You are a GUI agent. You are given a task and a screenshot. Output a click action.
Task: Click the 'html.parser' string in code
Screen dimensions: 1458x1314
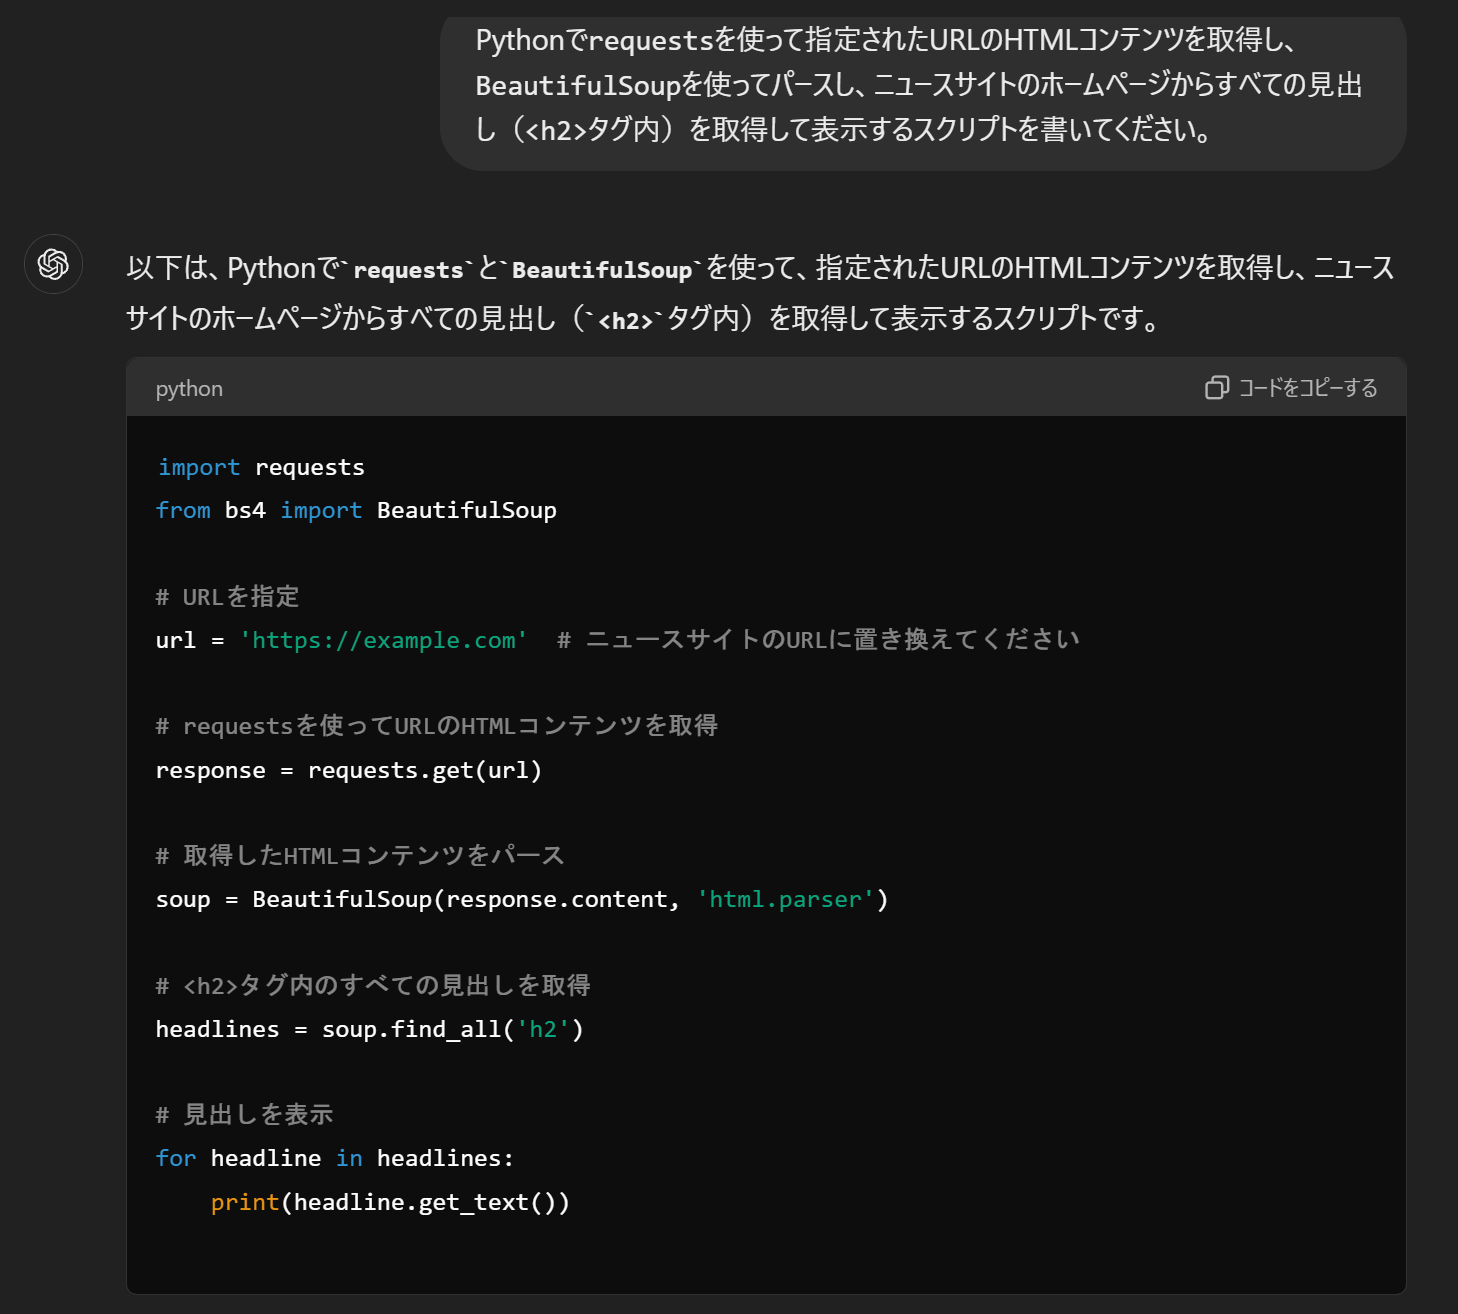point(785,900)
